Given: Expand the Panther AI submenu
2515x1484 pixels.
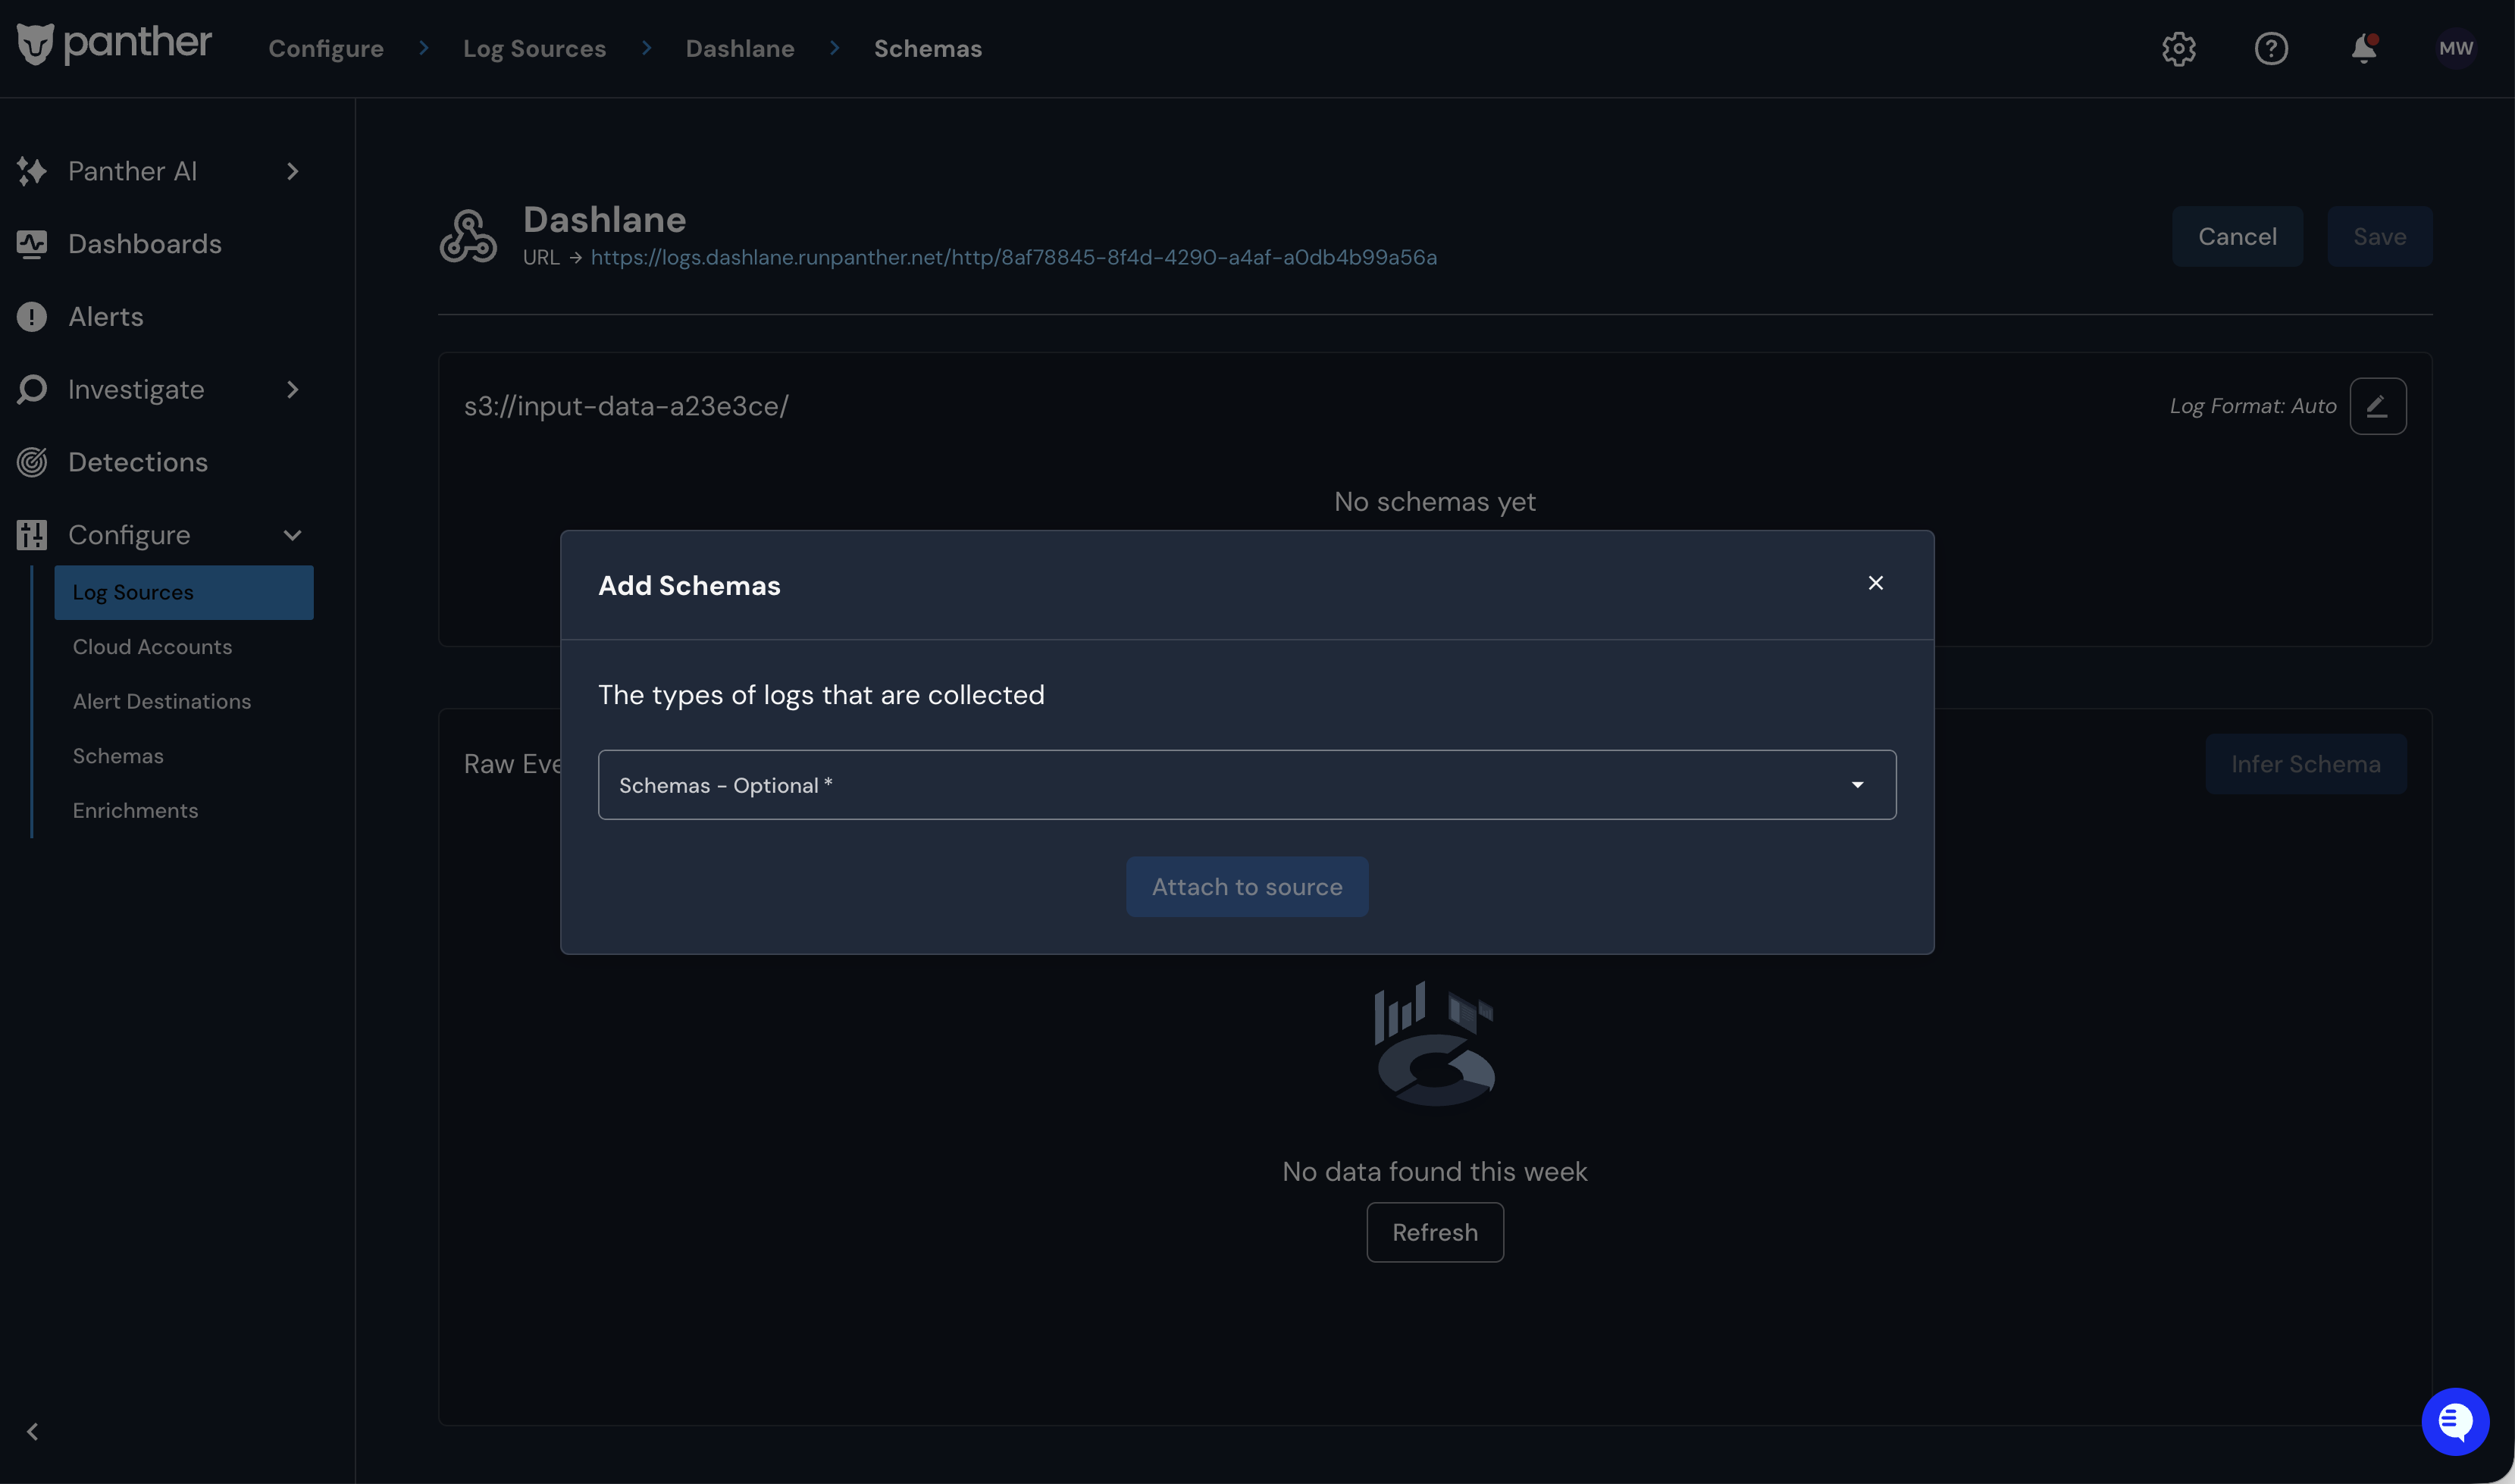Looking at the screenshot, I should [x=292, y=171].
